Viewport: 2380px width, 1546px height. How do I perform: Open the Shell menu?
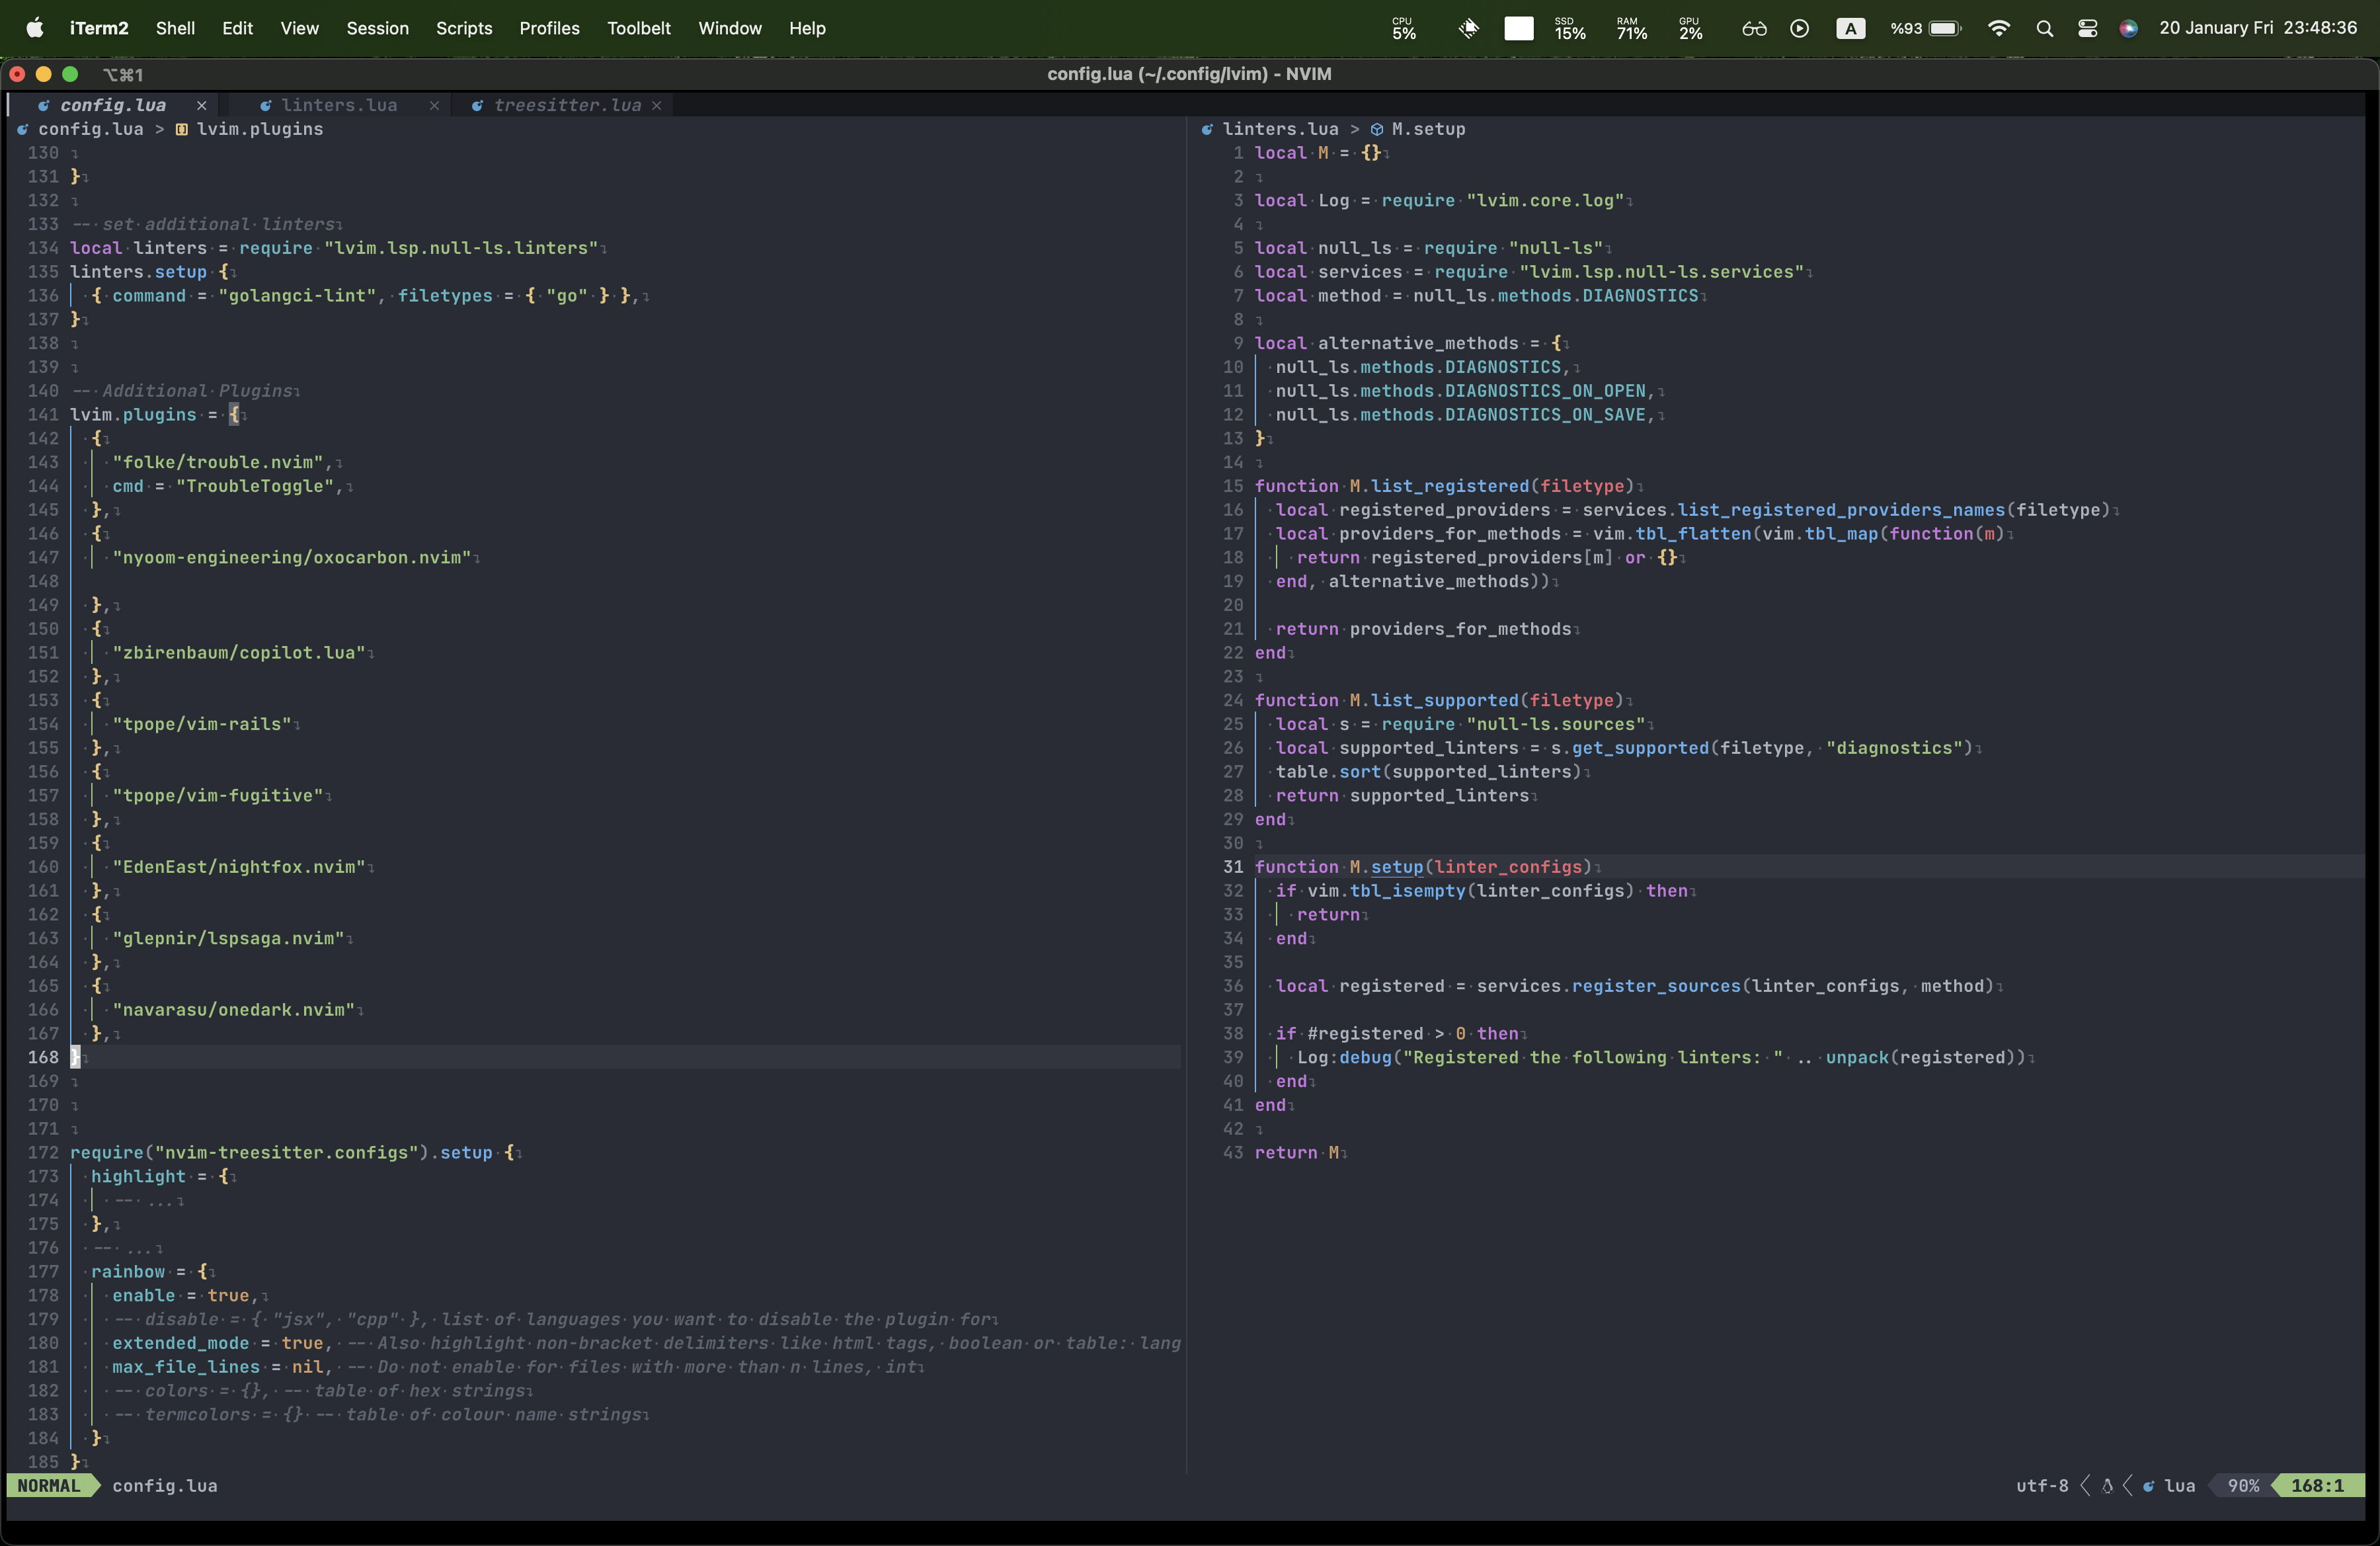(175, 28)
